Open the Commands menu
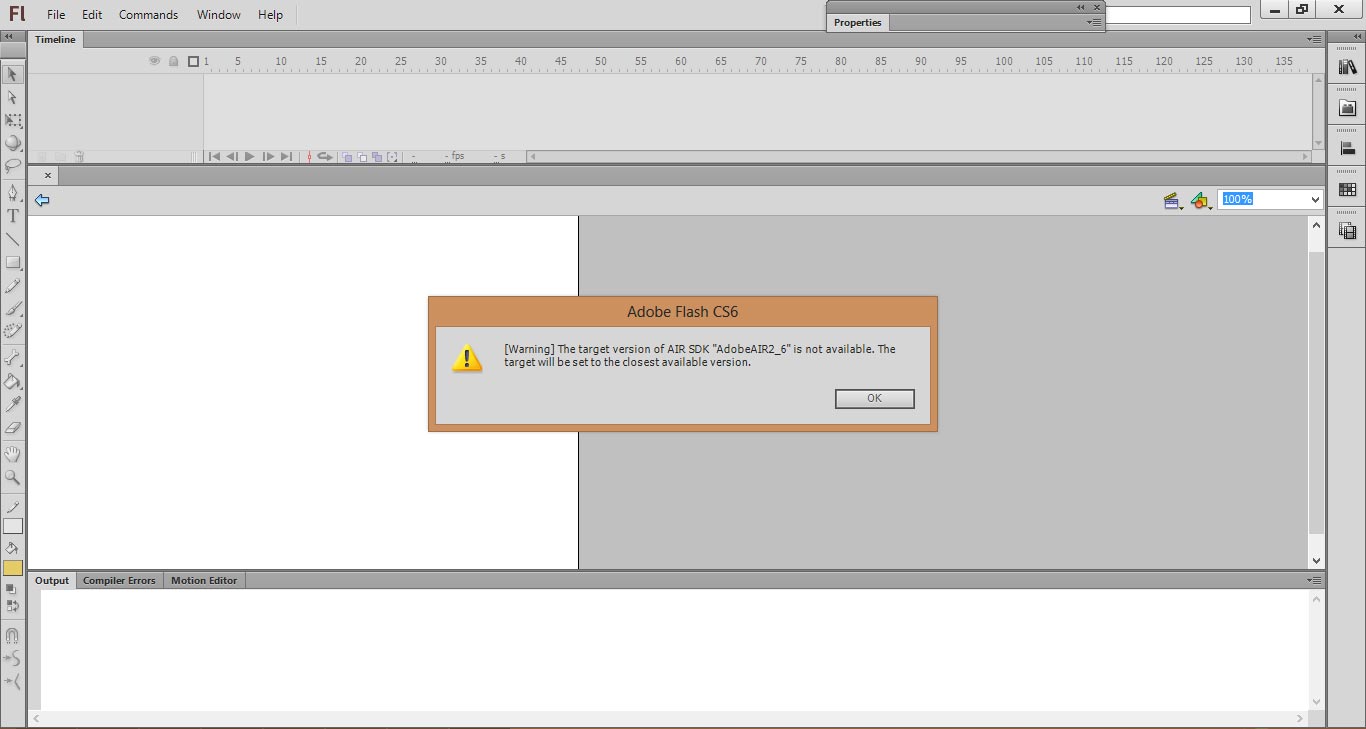Viewport: 1366px width, 729px height. [x=148, y=15]
